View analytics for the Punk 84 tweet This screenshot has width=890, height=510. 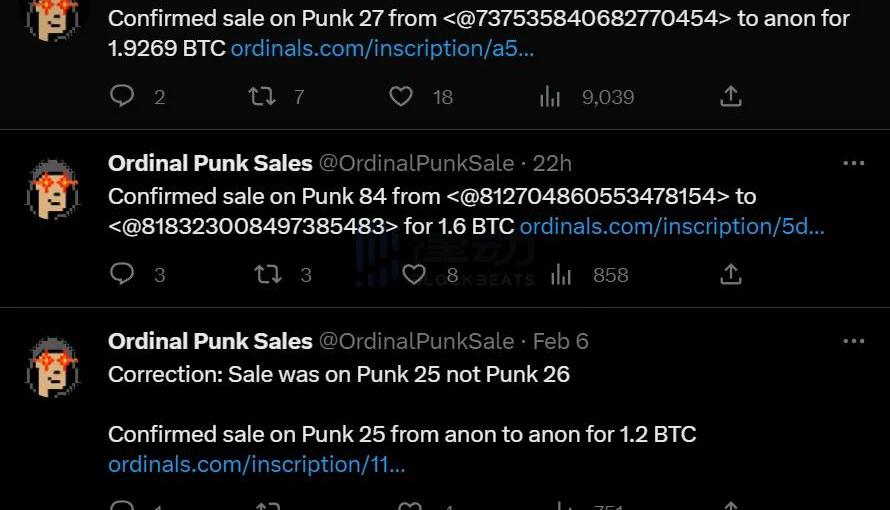(x=561, y=274)
